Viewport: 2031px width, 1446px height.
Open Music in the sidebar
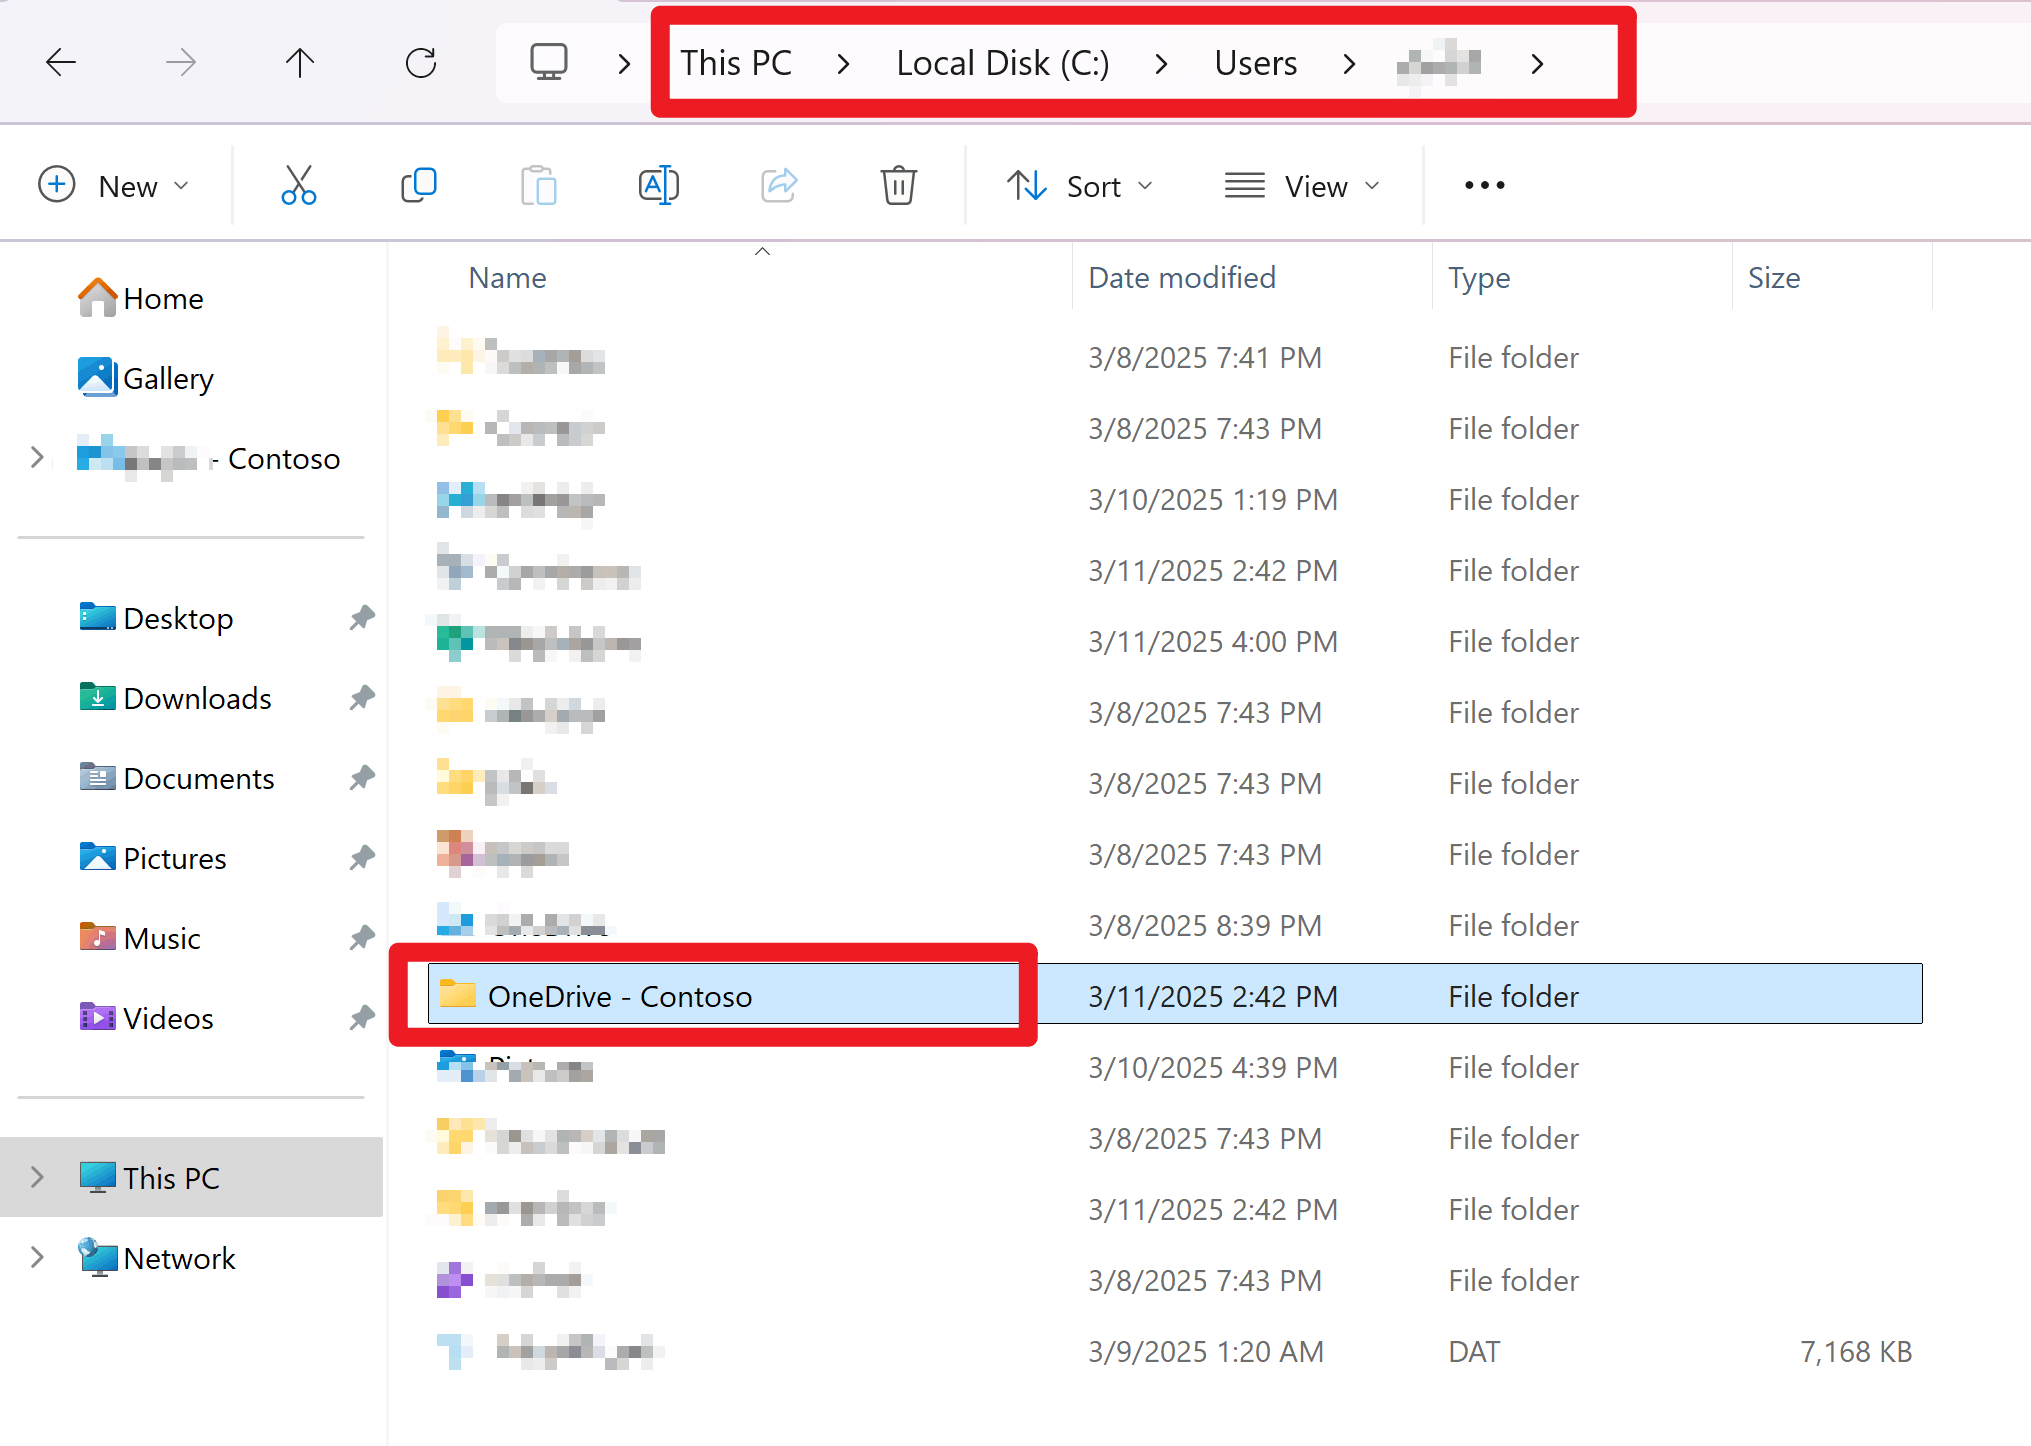pyautogui.click(x=140, y=938)
